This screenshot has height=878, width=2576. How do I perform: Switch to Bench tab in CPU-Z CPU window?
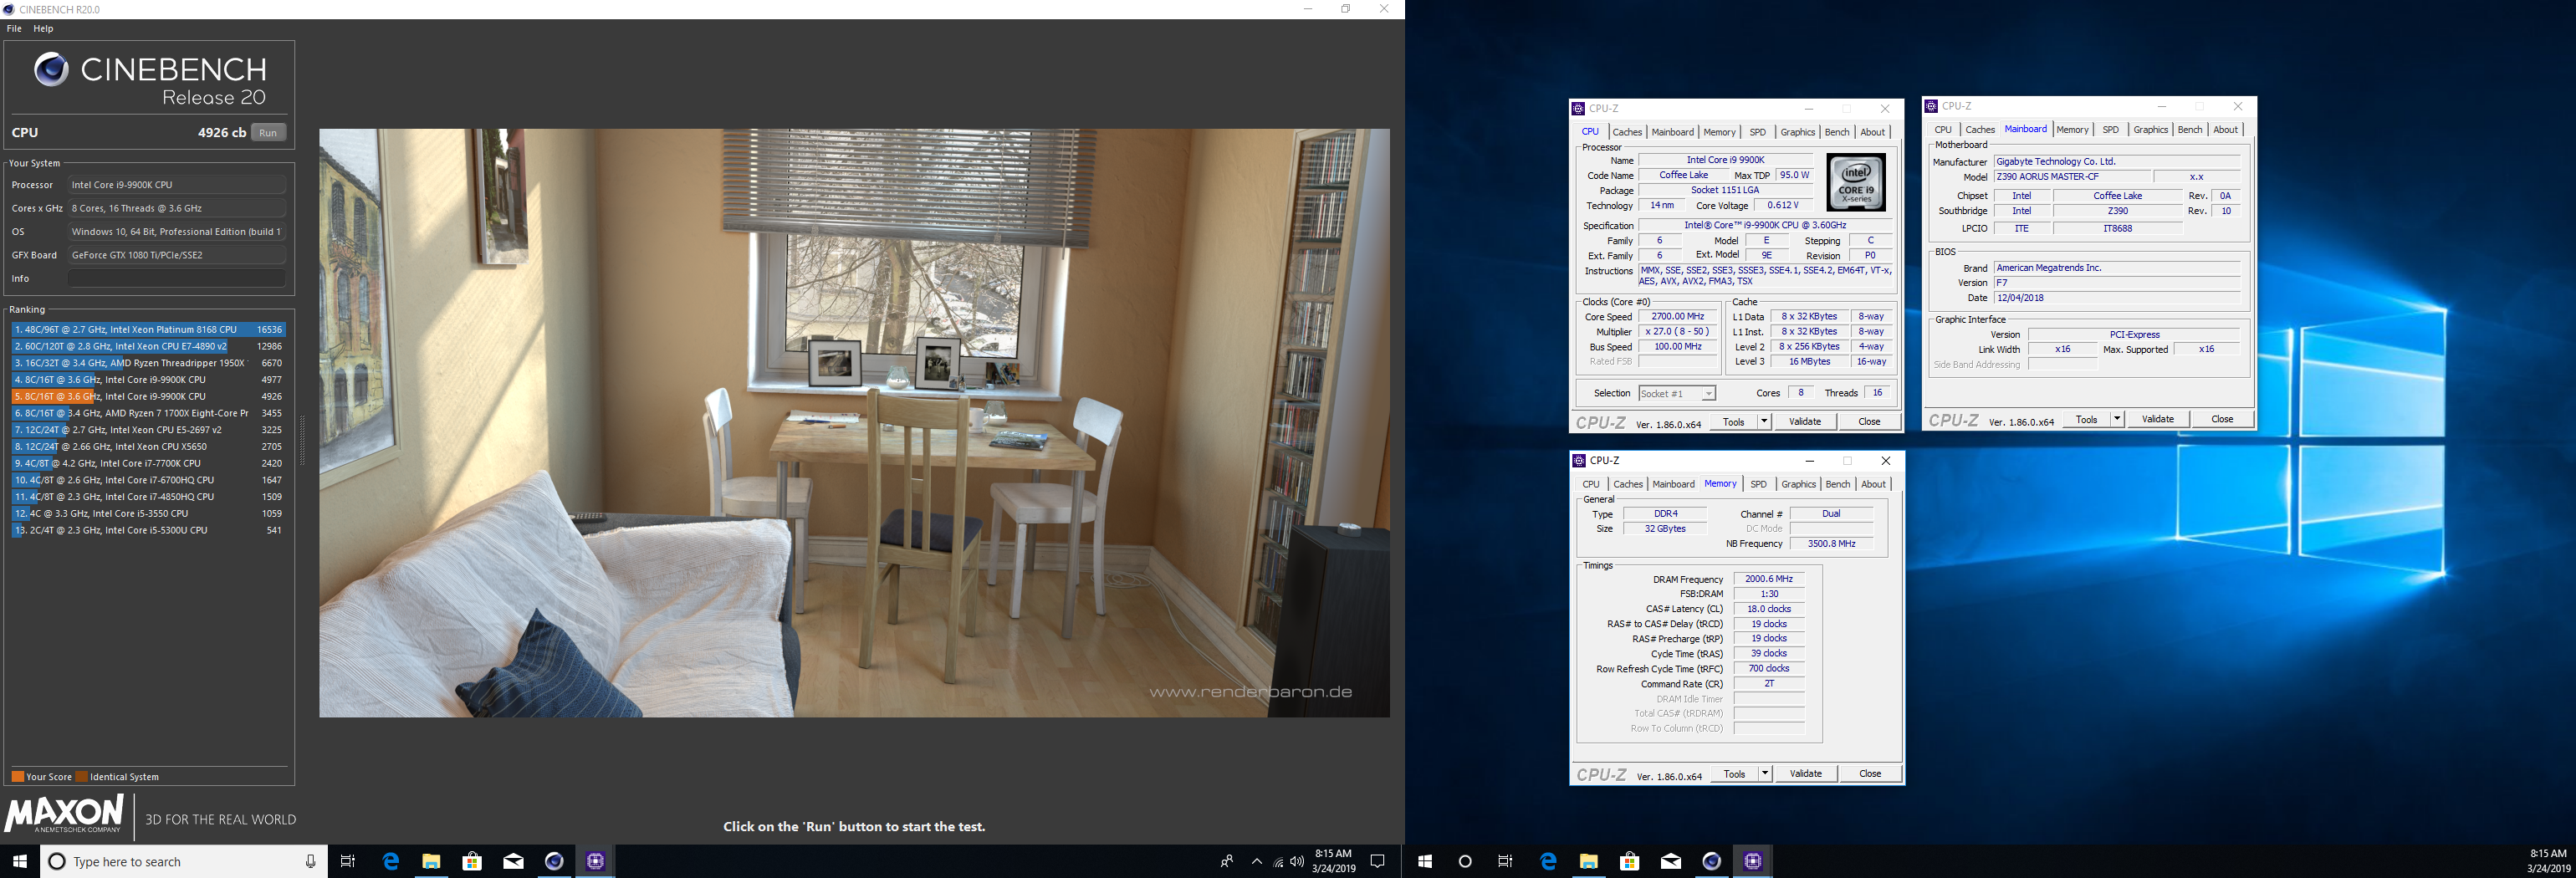[1837, 132]
